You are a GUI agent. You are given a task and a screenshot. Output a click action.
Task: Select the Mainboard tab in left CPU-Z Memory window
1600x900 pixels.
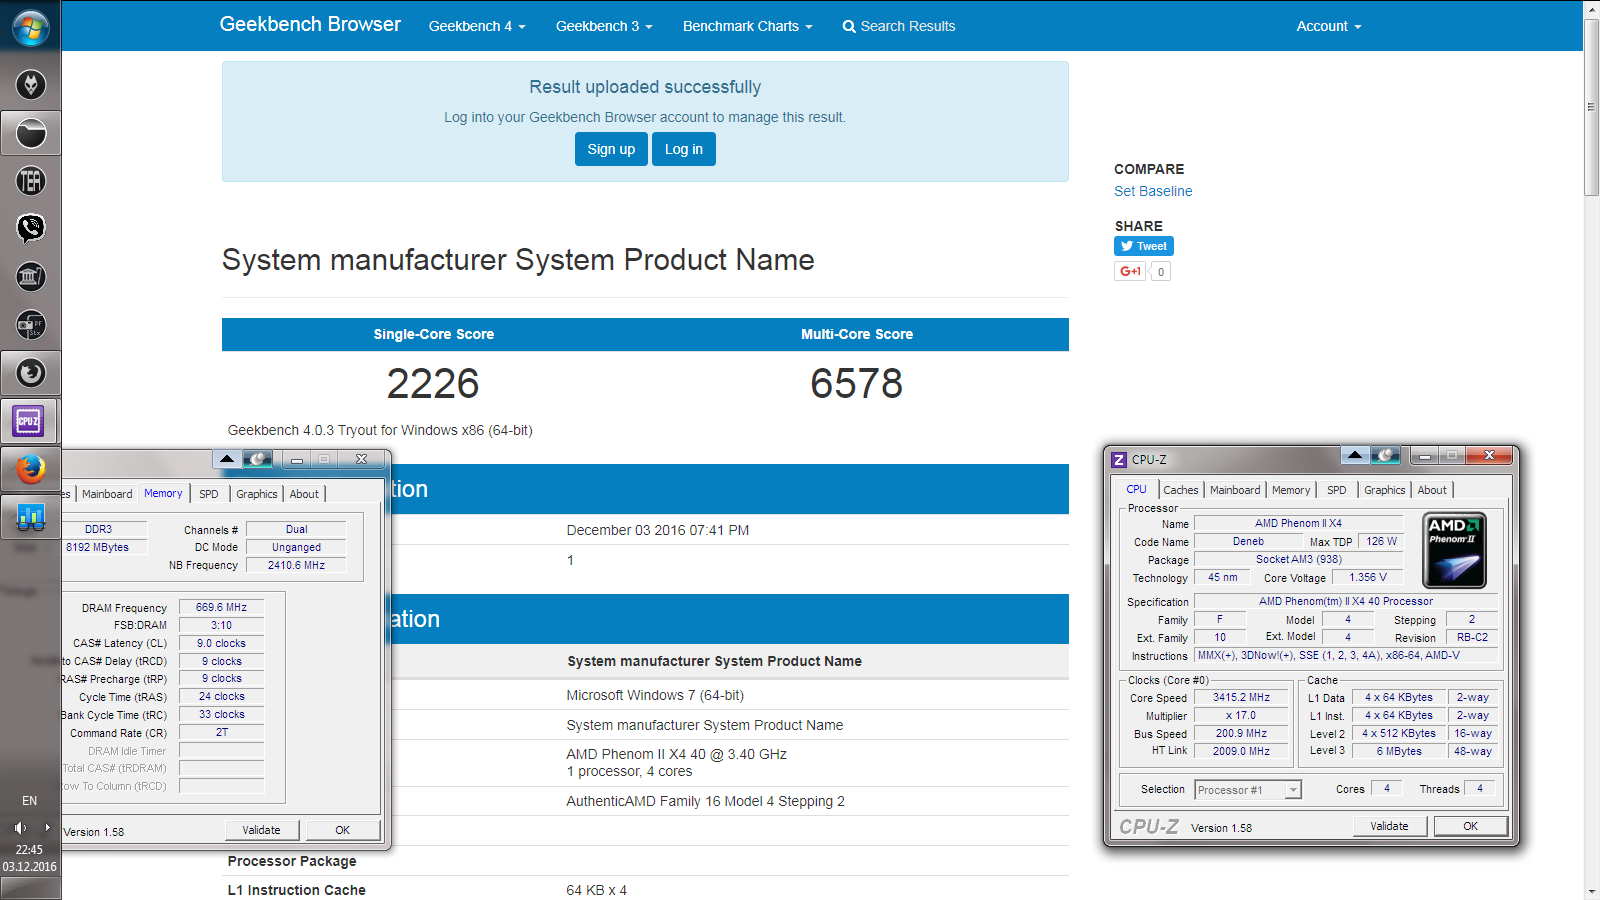pyautogui.click(x=107, y=494)
